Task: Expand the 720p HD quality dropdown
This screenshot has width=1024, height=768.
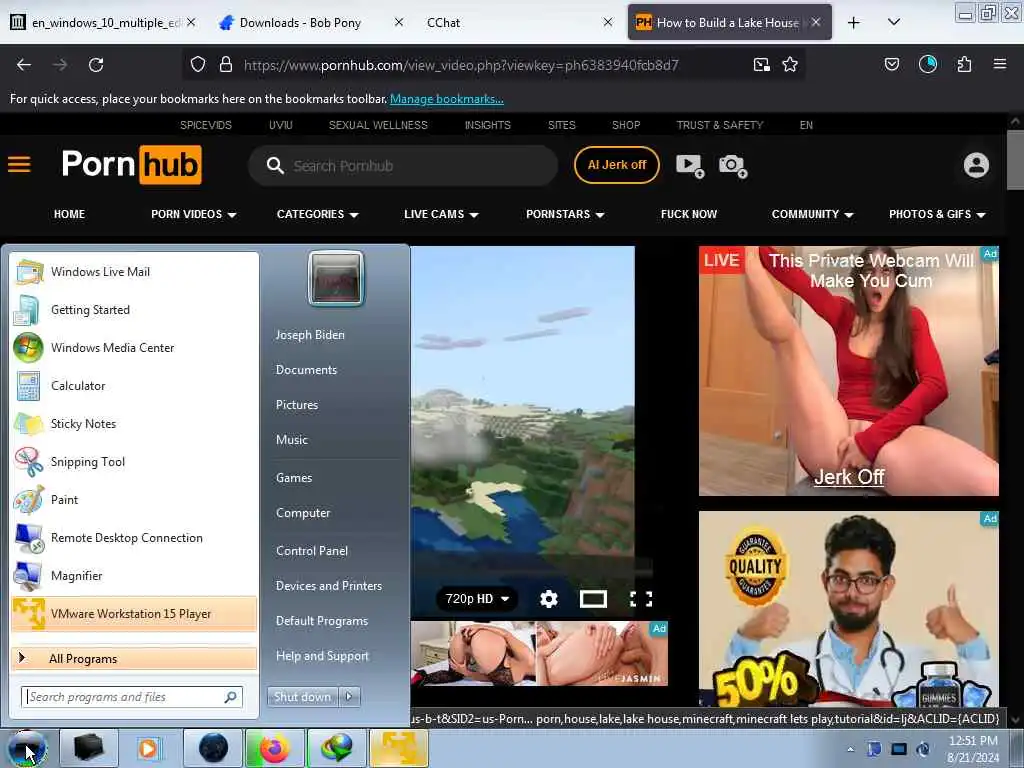Action: click(x=477, y=599)
